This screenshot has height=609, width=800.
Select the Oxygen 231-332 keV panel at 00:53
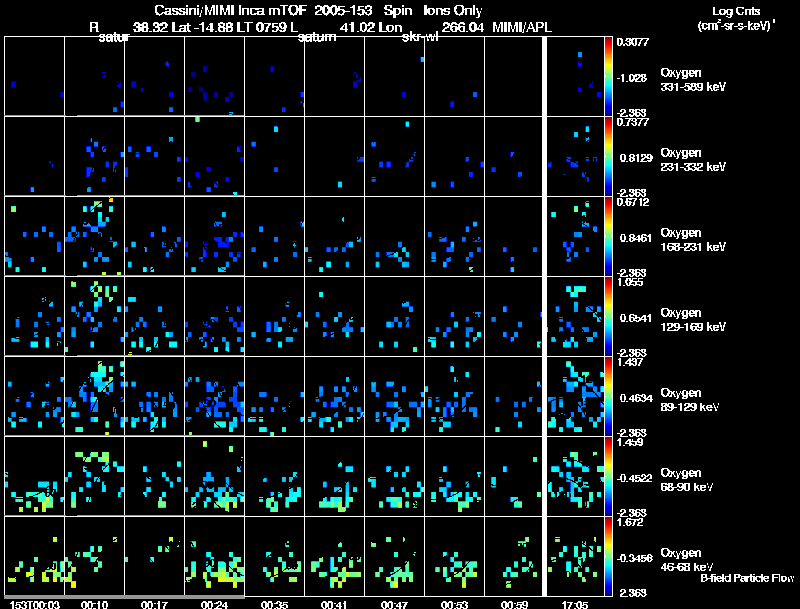[x=455, y=156]
